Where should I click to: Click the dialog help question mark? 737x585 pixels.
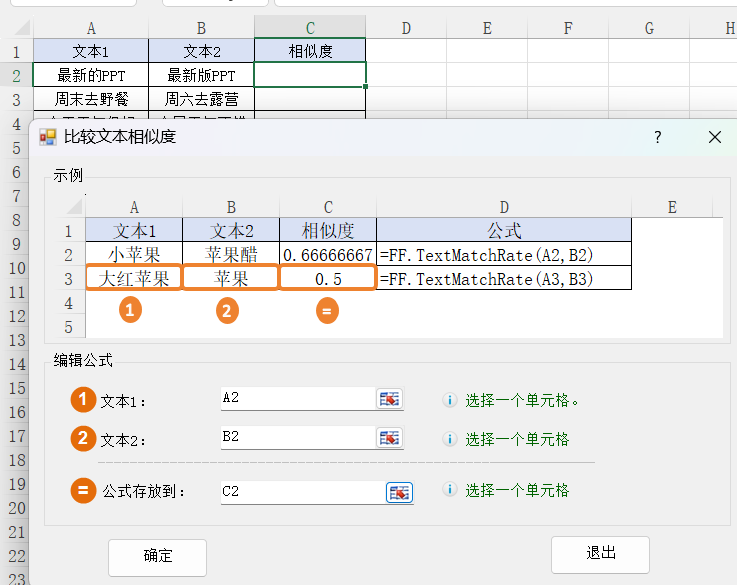pos(657,138)
